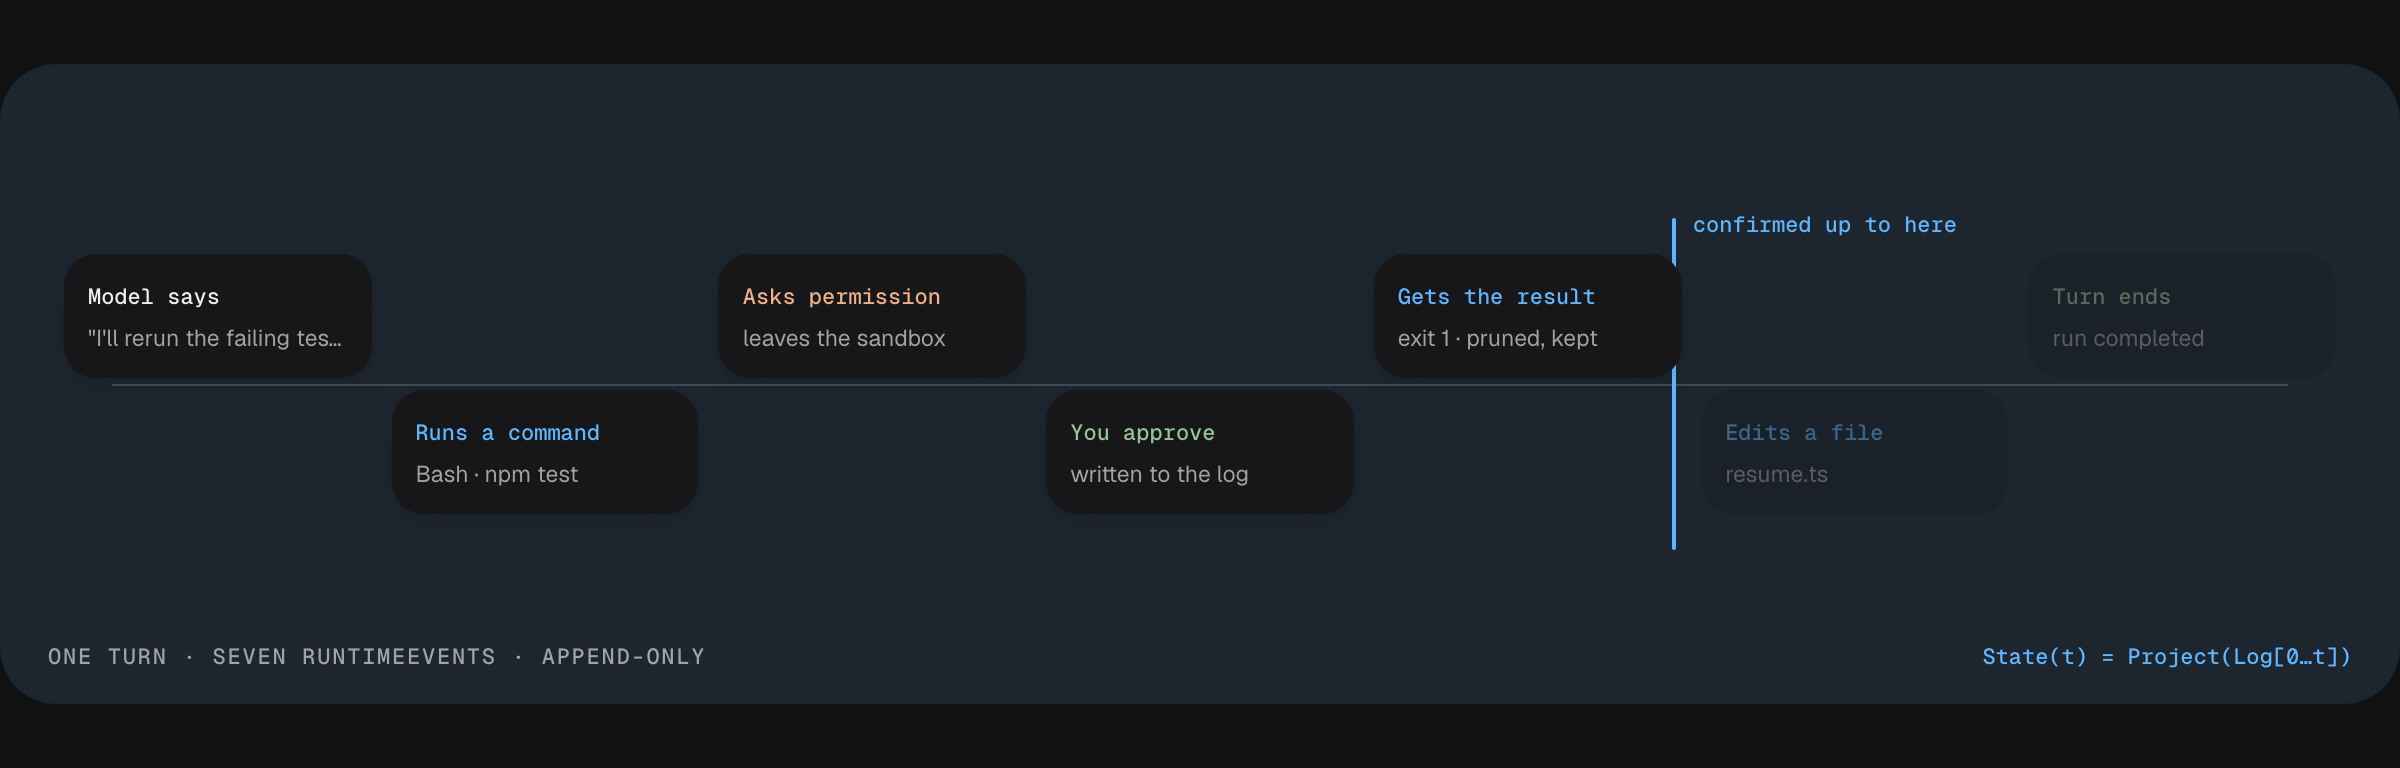Click the "resume.ts" file name
The height and width of the screenshot is (768, 2400).
[1777, 474]
